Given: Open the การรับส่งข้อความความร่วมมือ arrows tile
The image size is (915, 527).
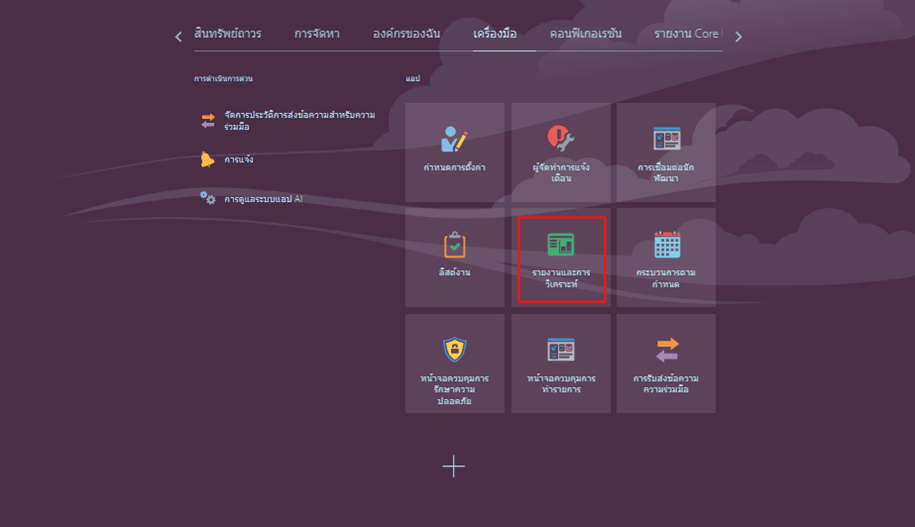Looking at the screenshot, I should tap(666, 362).
